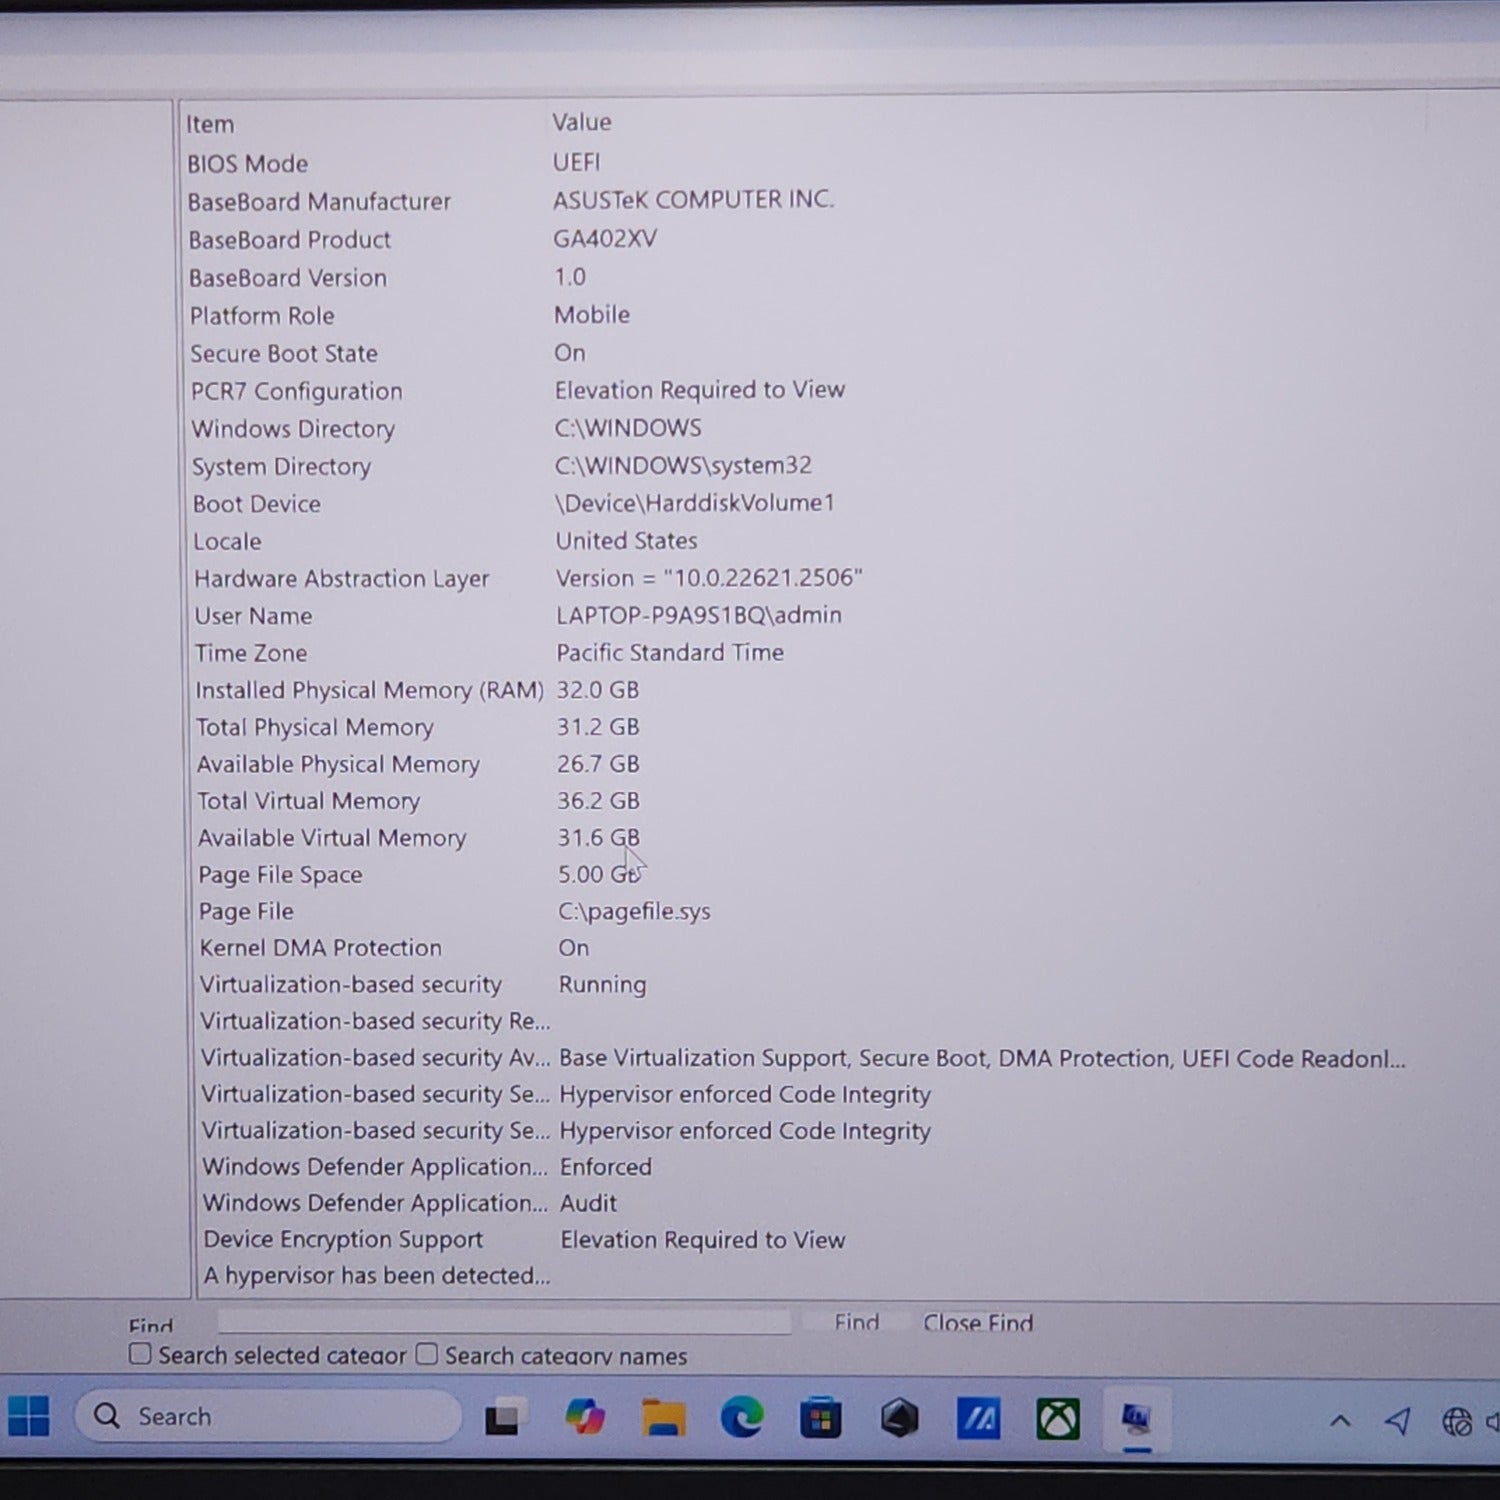Tick the Search category names only checkbox
This screenshot has height=1500, width=1500.
tap(427, 1354)
